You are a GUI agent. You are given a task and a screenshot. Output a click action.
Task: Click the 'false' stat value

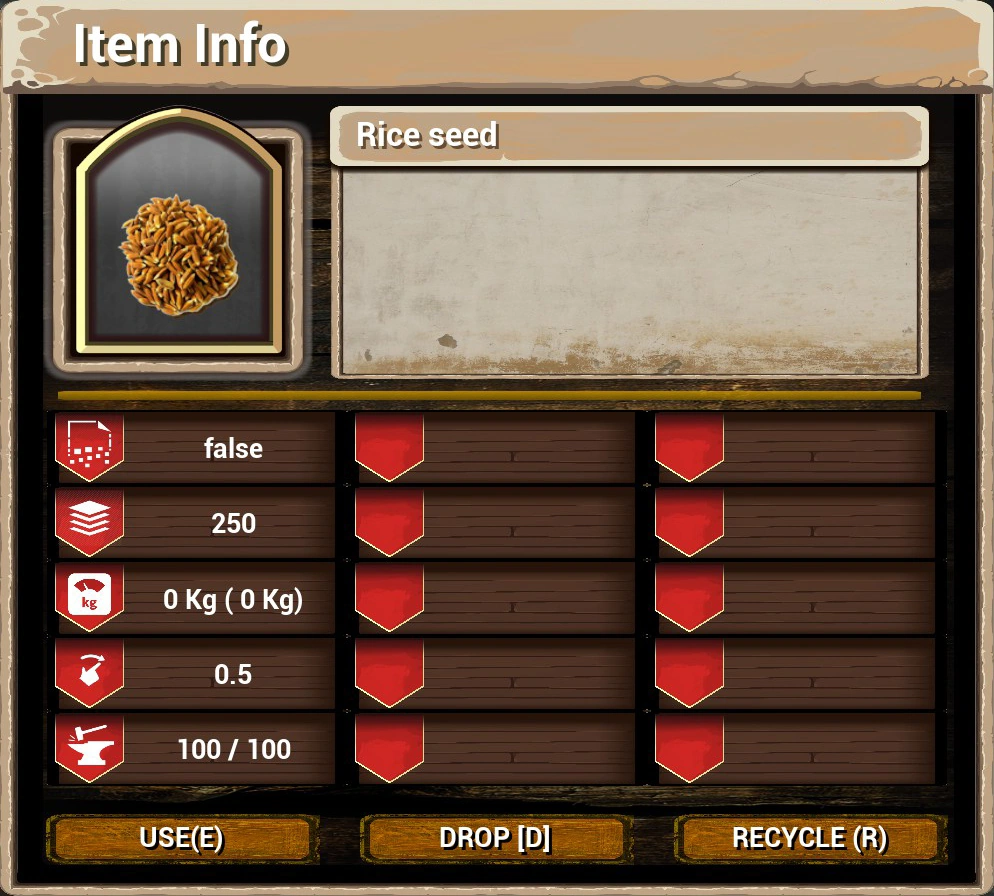233,448
